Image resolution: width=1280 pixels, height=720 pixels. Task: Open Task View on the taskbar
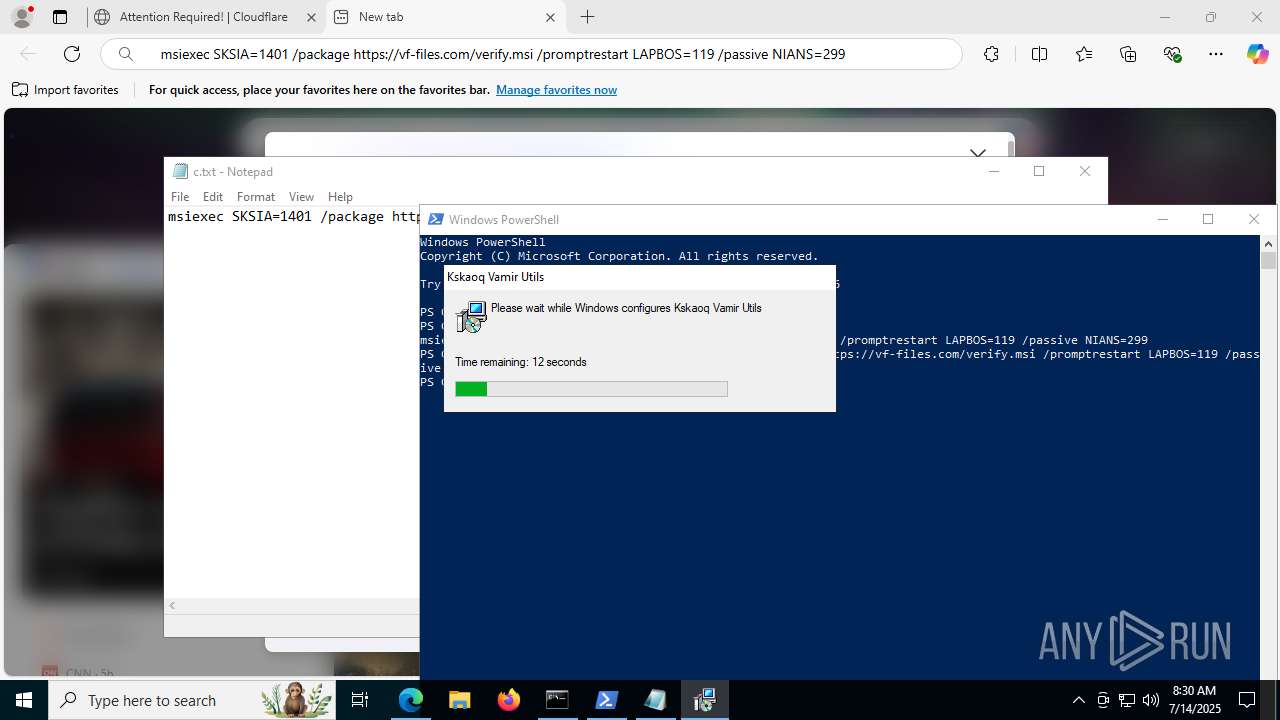point(360,700)
